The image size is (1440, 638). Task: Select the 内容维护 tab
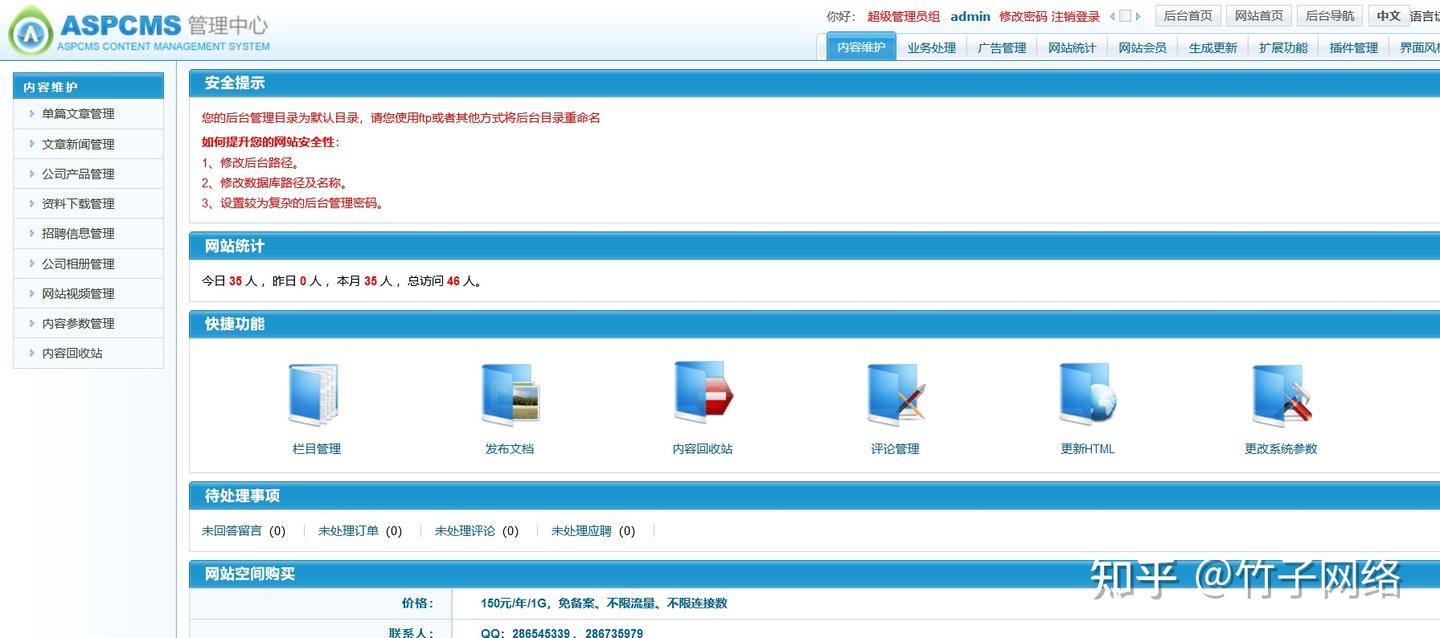click(x=861, y=47)
